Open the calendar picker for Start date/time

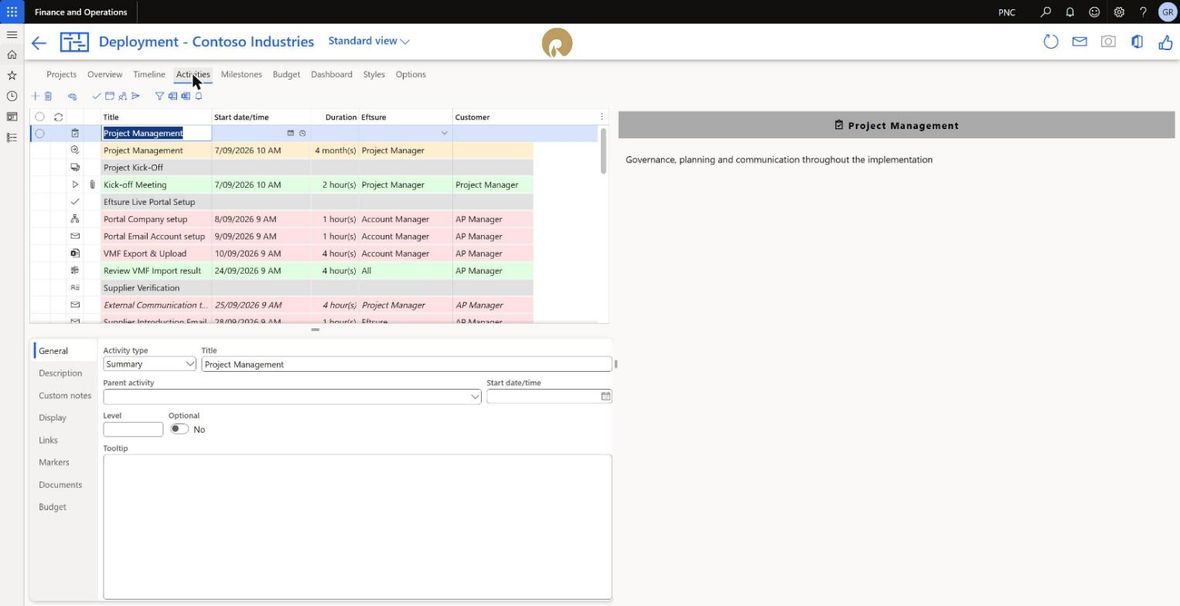pyautogui.click(x=606, y=396)
